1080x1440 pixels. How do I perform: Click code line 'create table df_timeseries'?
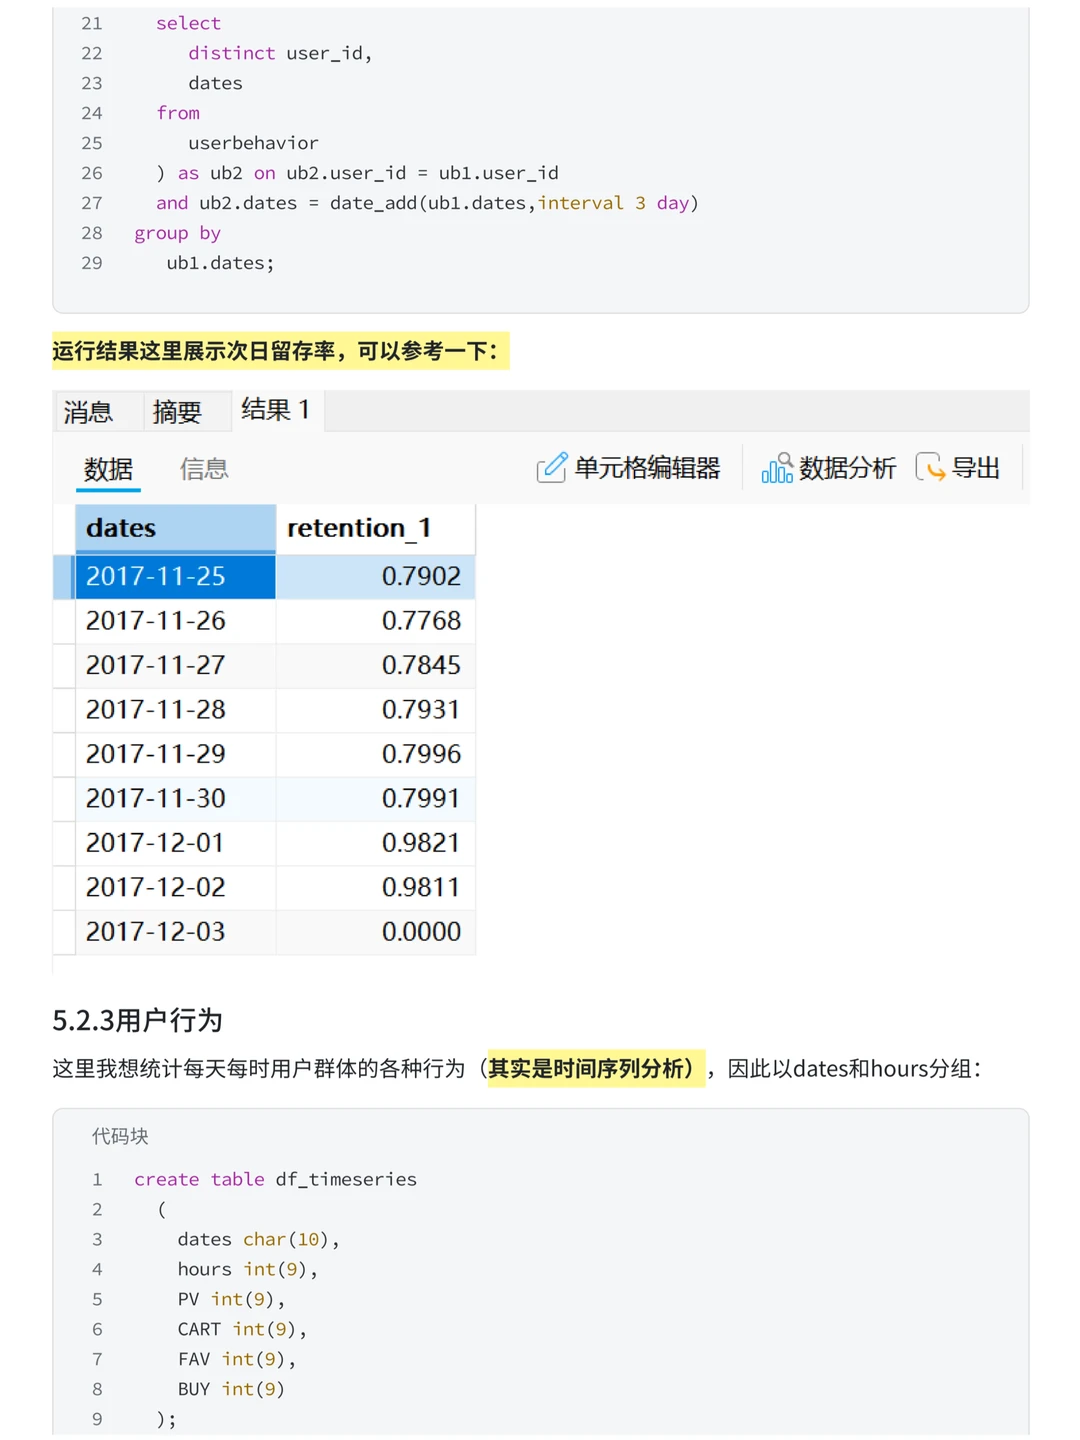[275, 1179]
